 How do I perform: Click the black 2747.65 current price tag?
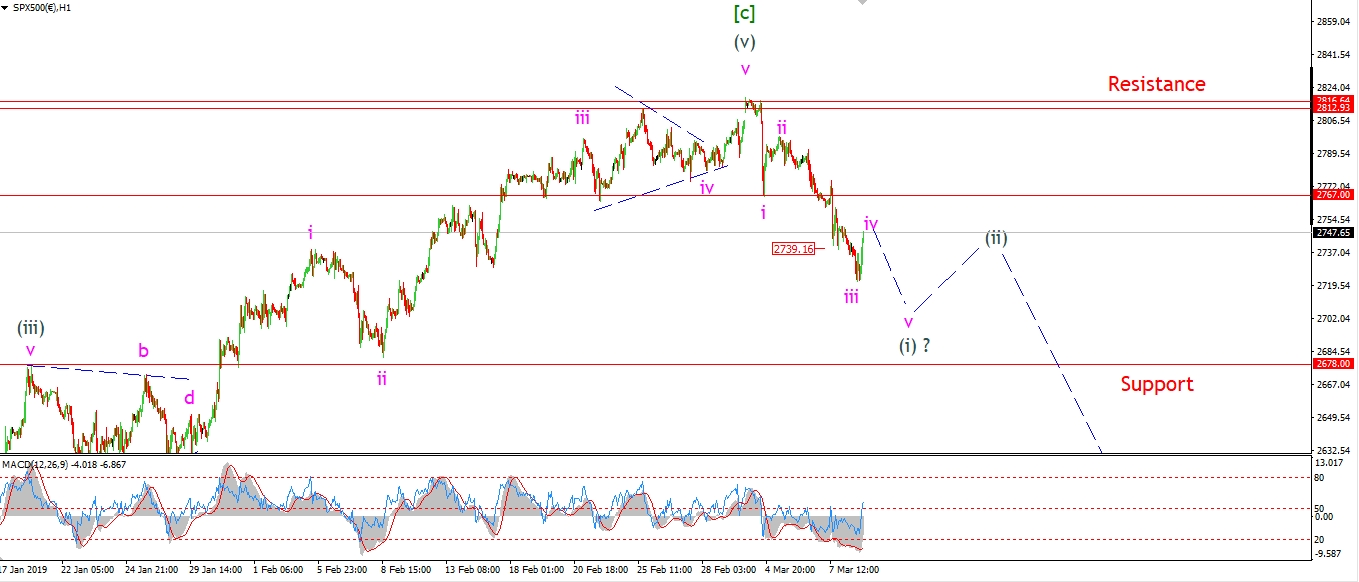pos(1334,232)
